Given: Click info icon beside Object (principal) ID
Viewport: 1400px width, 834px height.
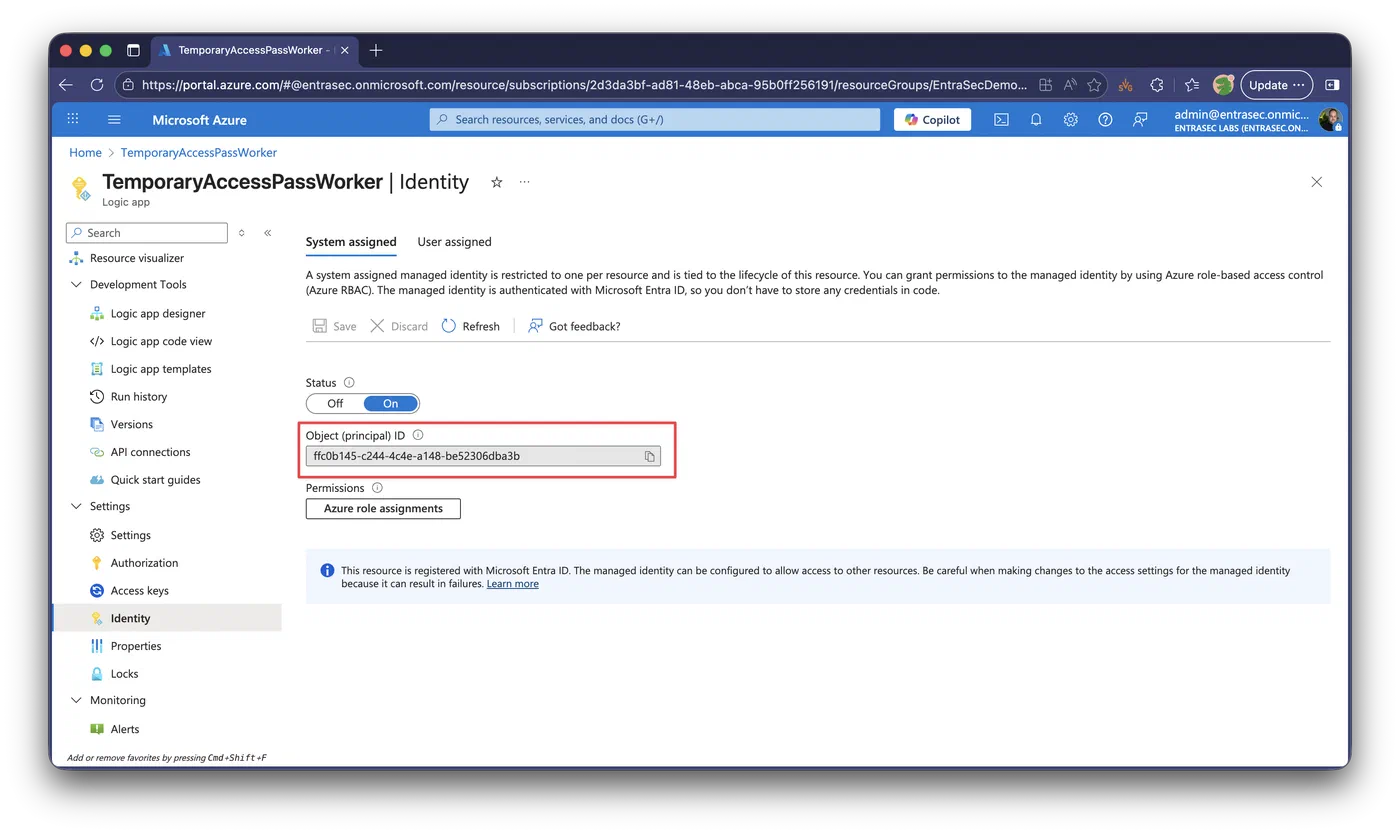Looking at the screenshot, I should point(418,435).
